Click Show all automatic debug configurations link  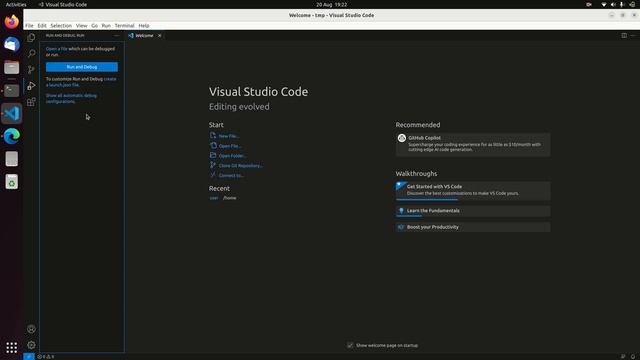pyautogui.click(x=71, y=98)
